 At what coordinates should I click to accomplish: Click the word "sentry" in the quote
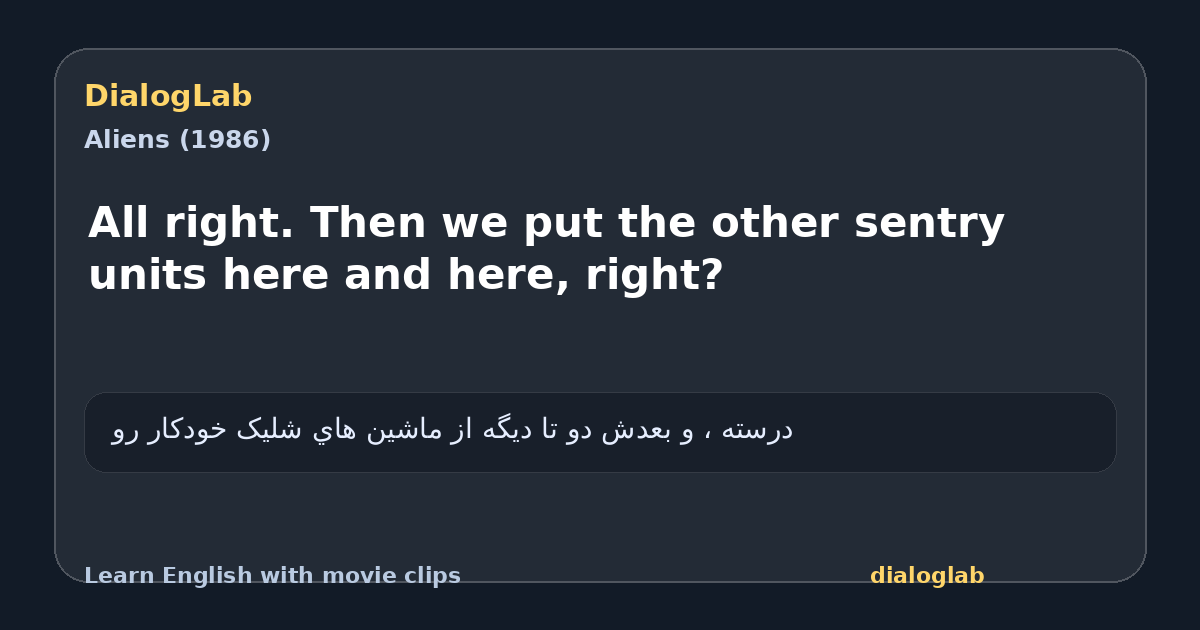point(929,224)
